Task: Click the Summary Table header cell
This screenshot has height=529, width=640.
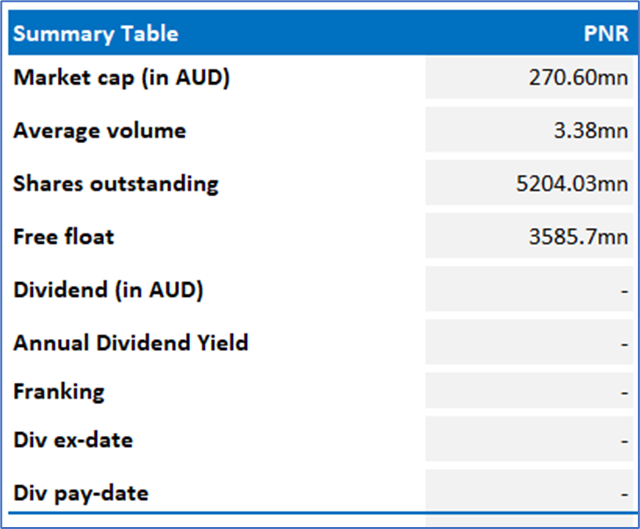Action: 96,33
